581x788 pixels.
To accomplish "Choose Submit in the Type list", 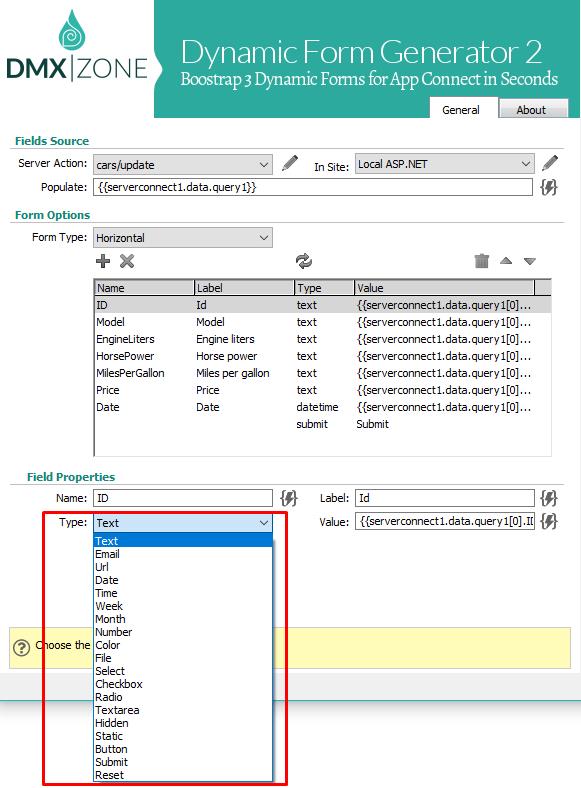I will [x=183, y=762].
